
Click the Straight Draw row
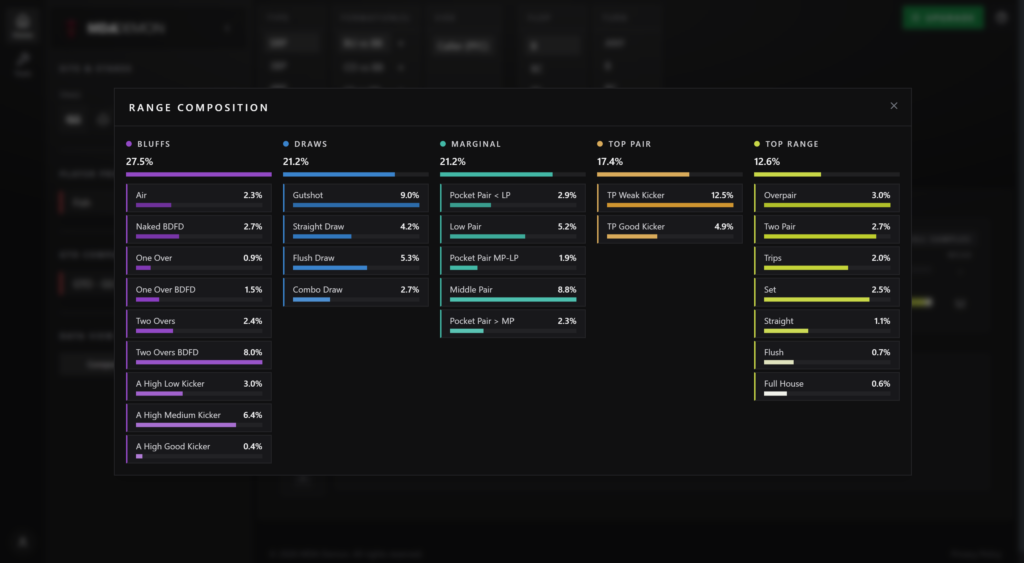coord(356,229)
